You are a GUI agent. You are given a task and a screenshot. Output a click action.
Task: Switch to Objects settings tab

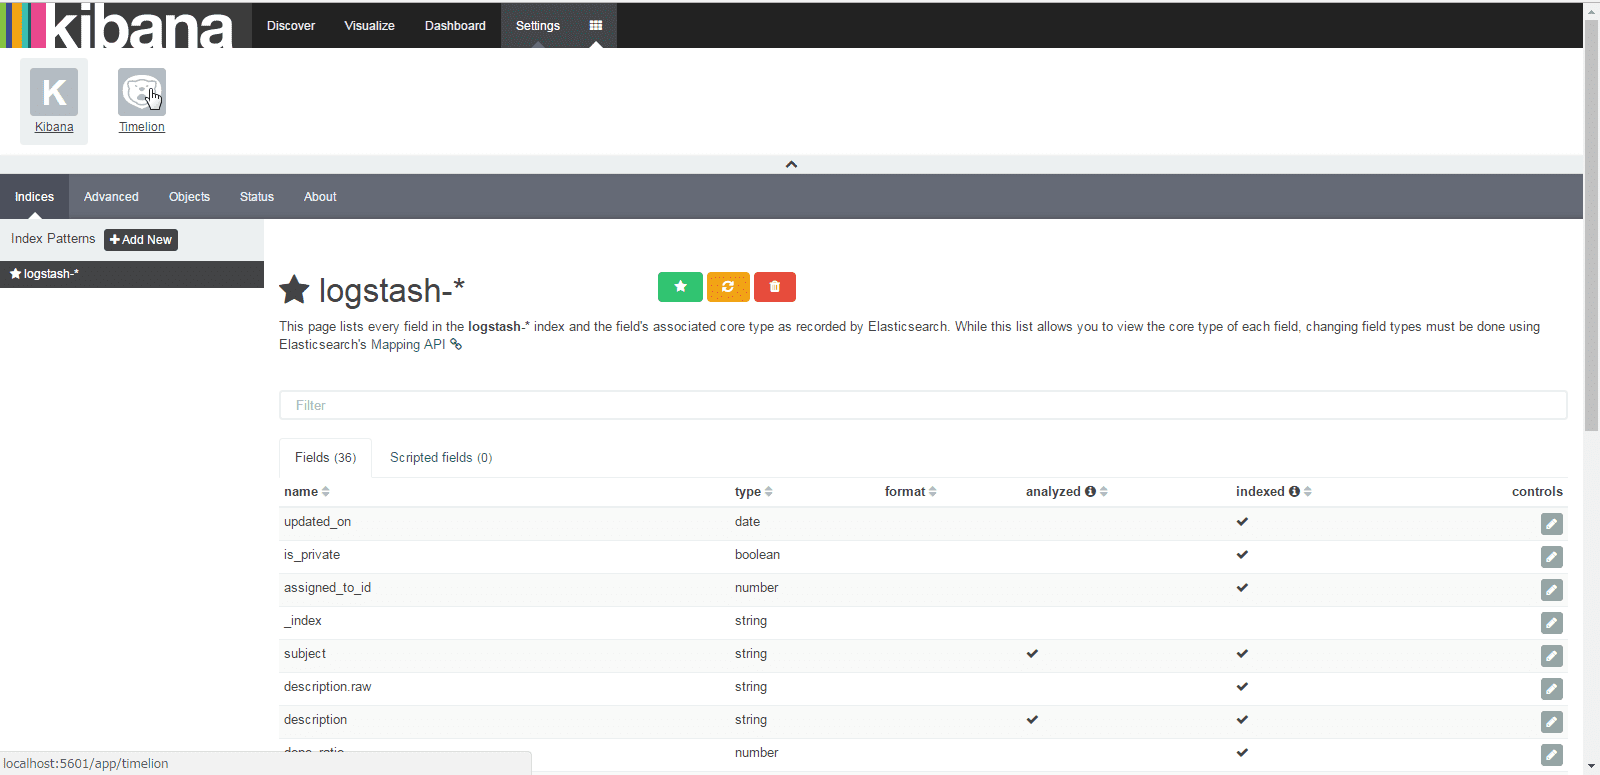pos(189,197)
